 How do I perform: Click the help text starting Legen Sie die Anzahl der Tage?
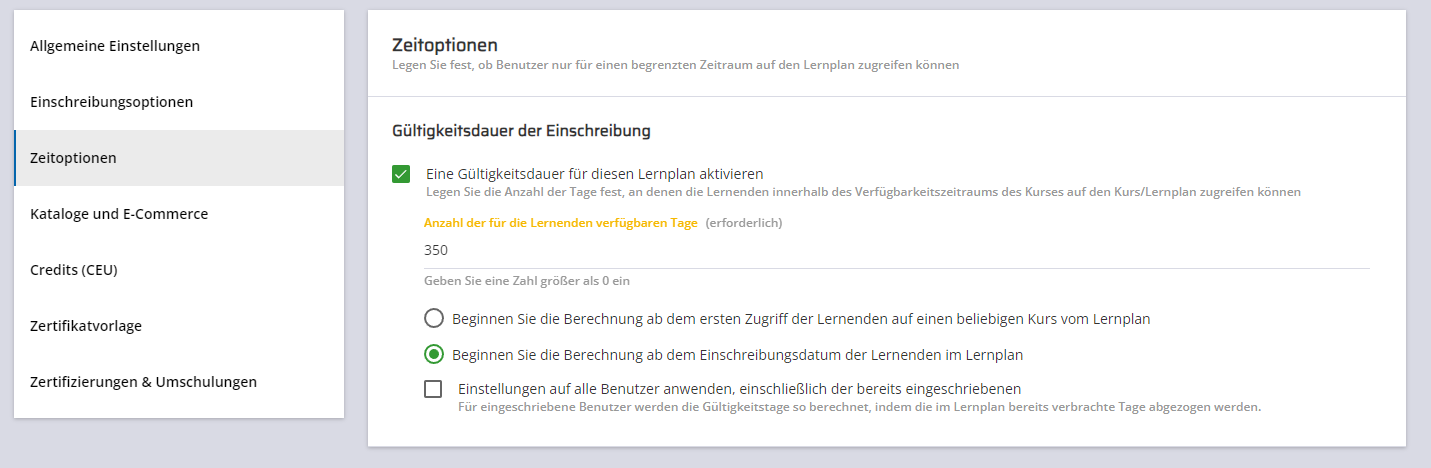pos(863,191)
